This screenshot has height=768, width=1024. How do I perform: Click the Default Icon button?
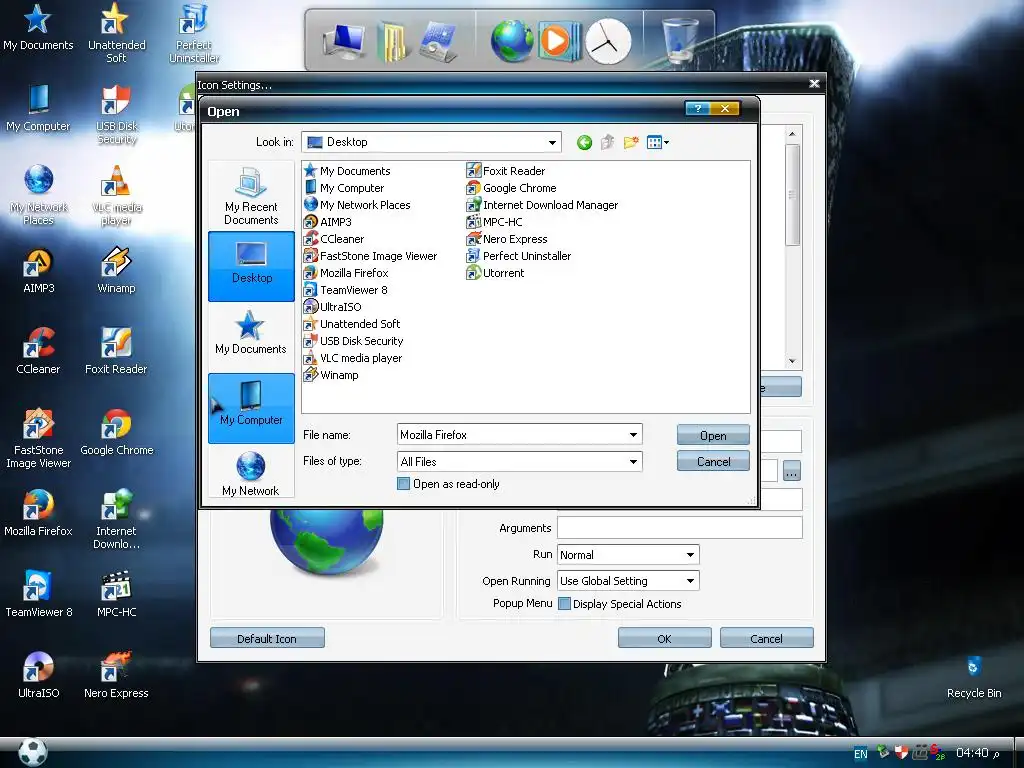click(x=267, y=638)
